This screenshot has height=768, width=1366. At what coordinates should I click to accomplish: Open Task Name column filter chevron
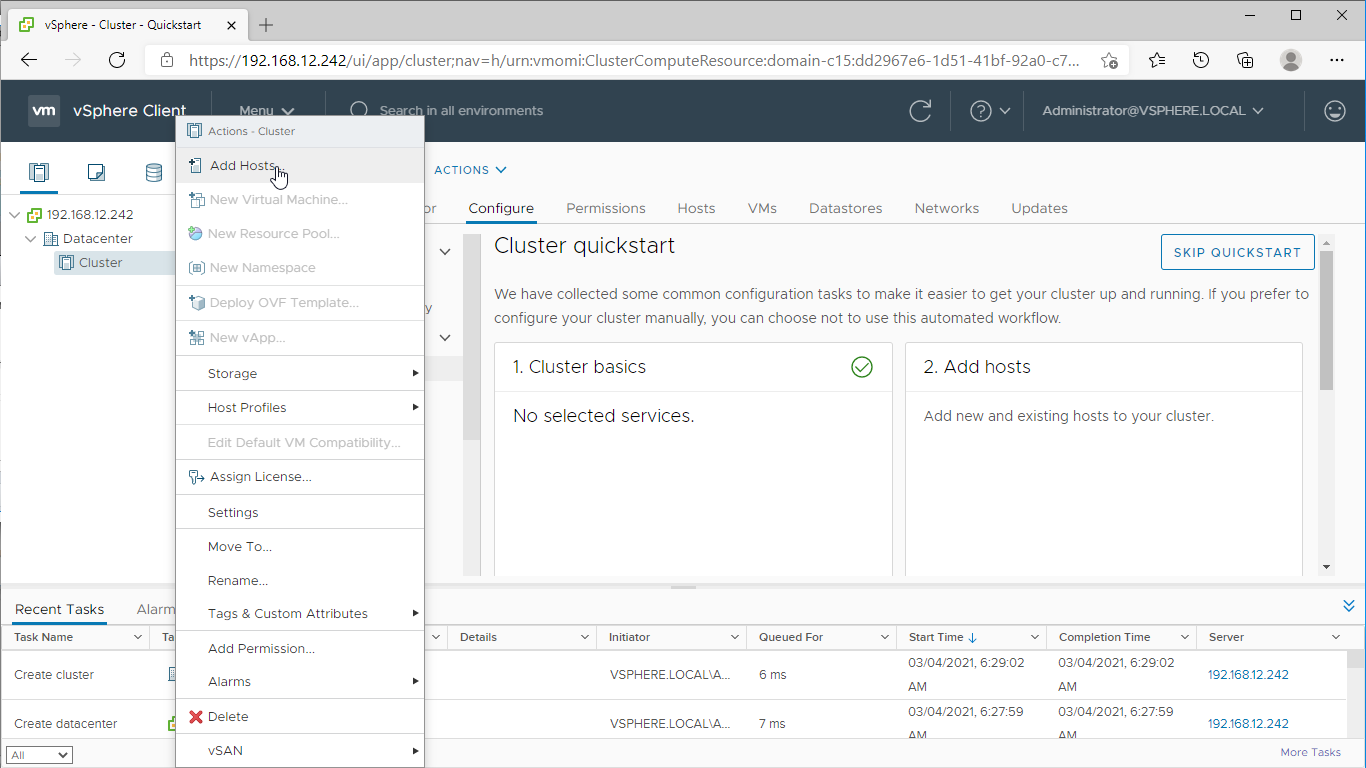click(x=138, y=637)
